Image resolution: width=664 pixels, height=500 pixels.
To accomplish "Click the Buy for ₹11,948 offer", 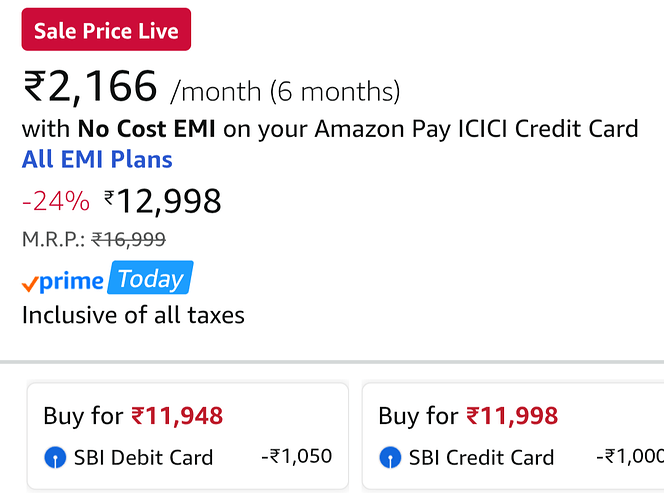I will (x=133, y=416).
